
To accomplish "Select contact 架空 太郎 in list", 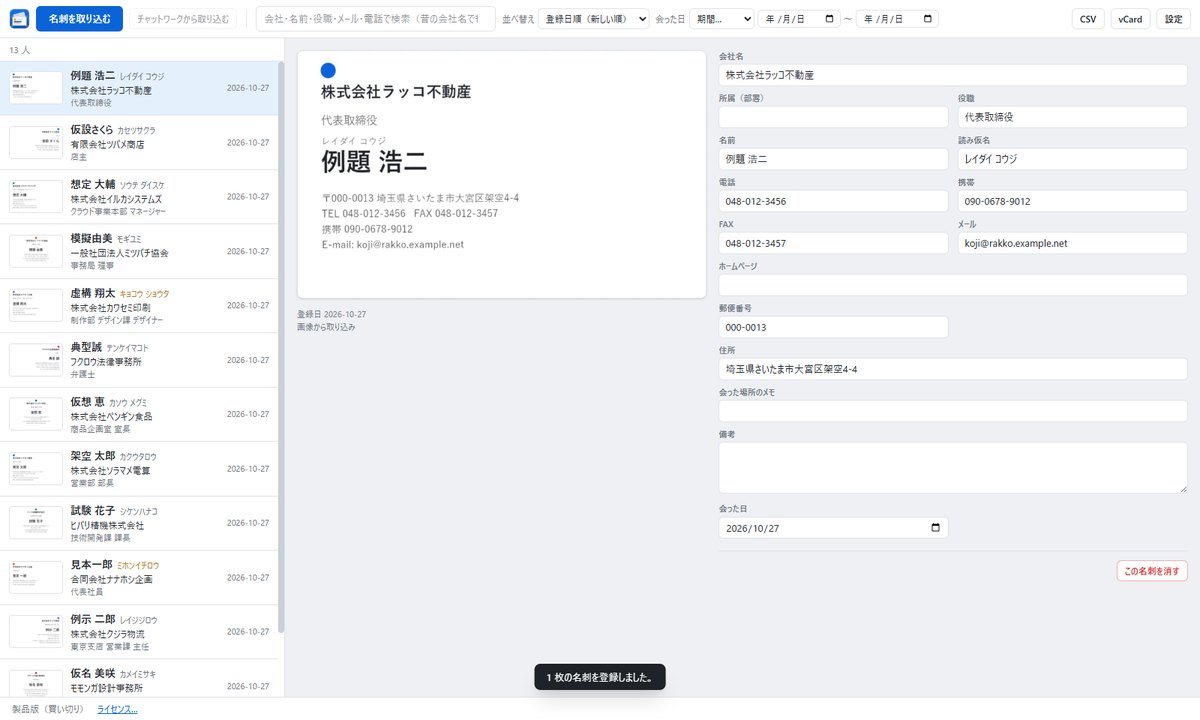I will 139,468.
